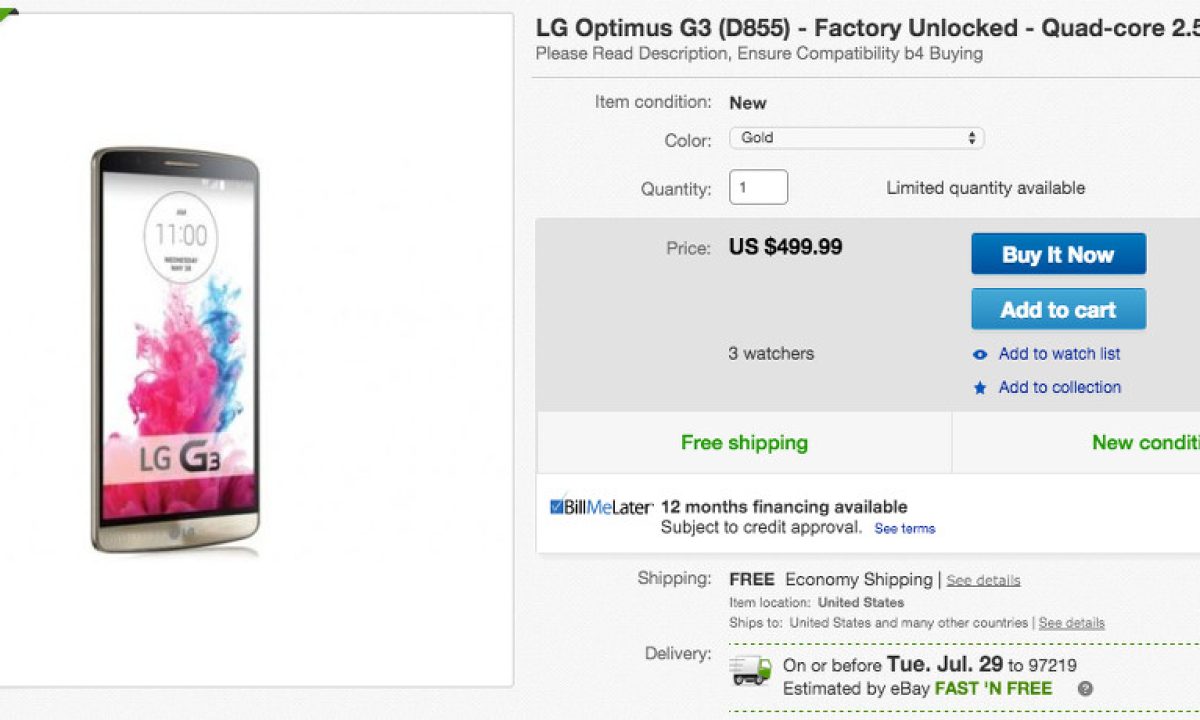
Task: Click the FAST 'N FREE delivery label
Action: [993, 688]
